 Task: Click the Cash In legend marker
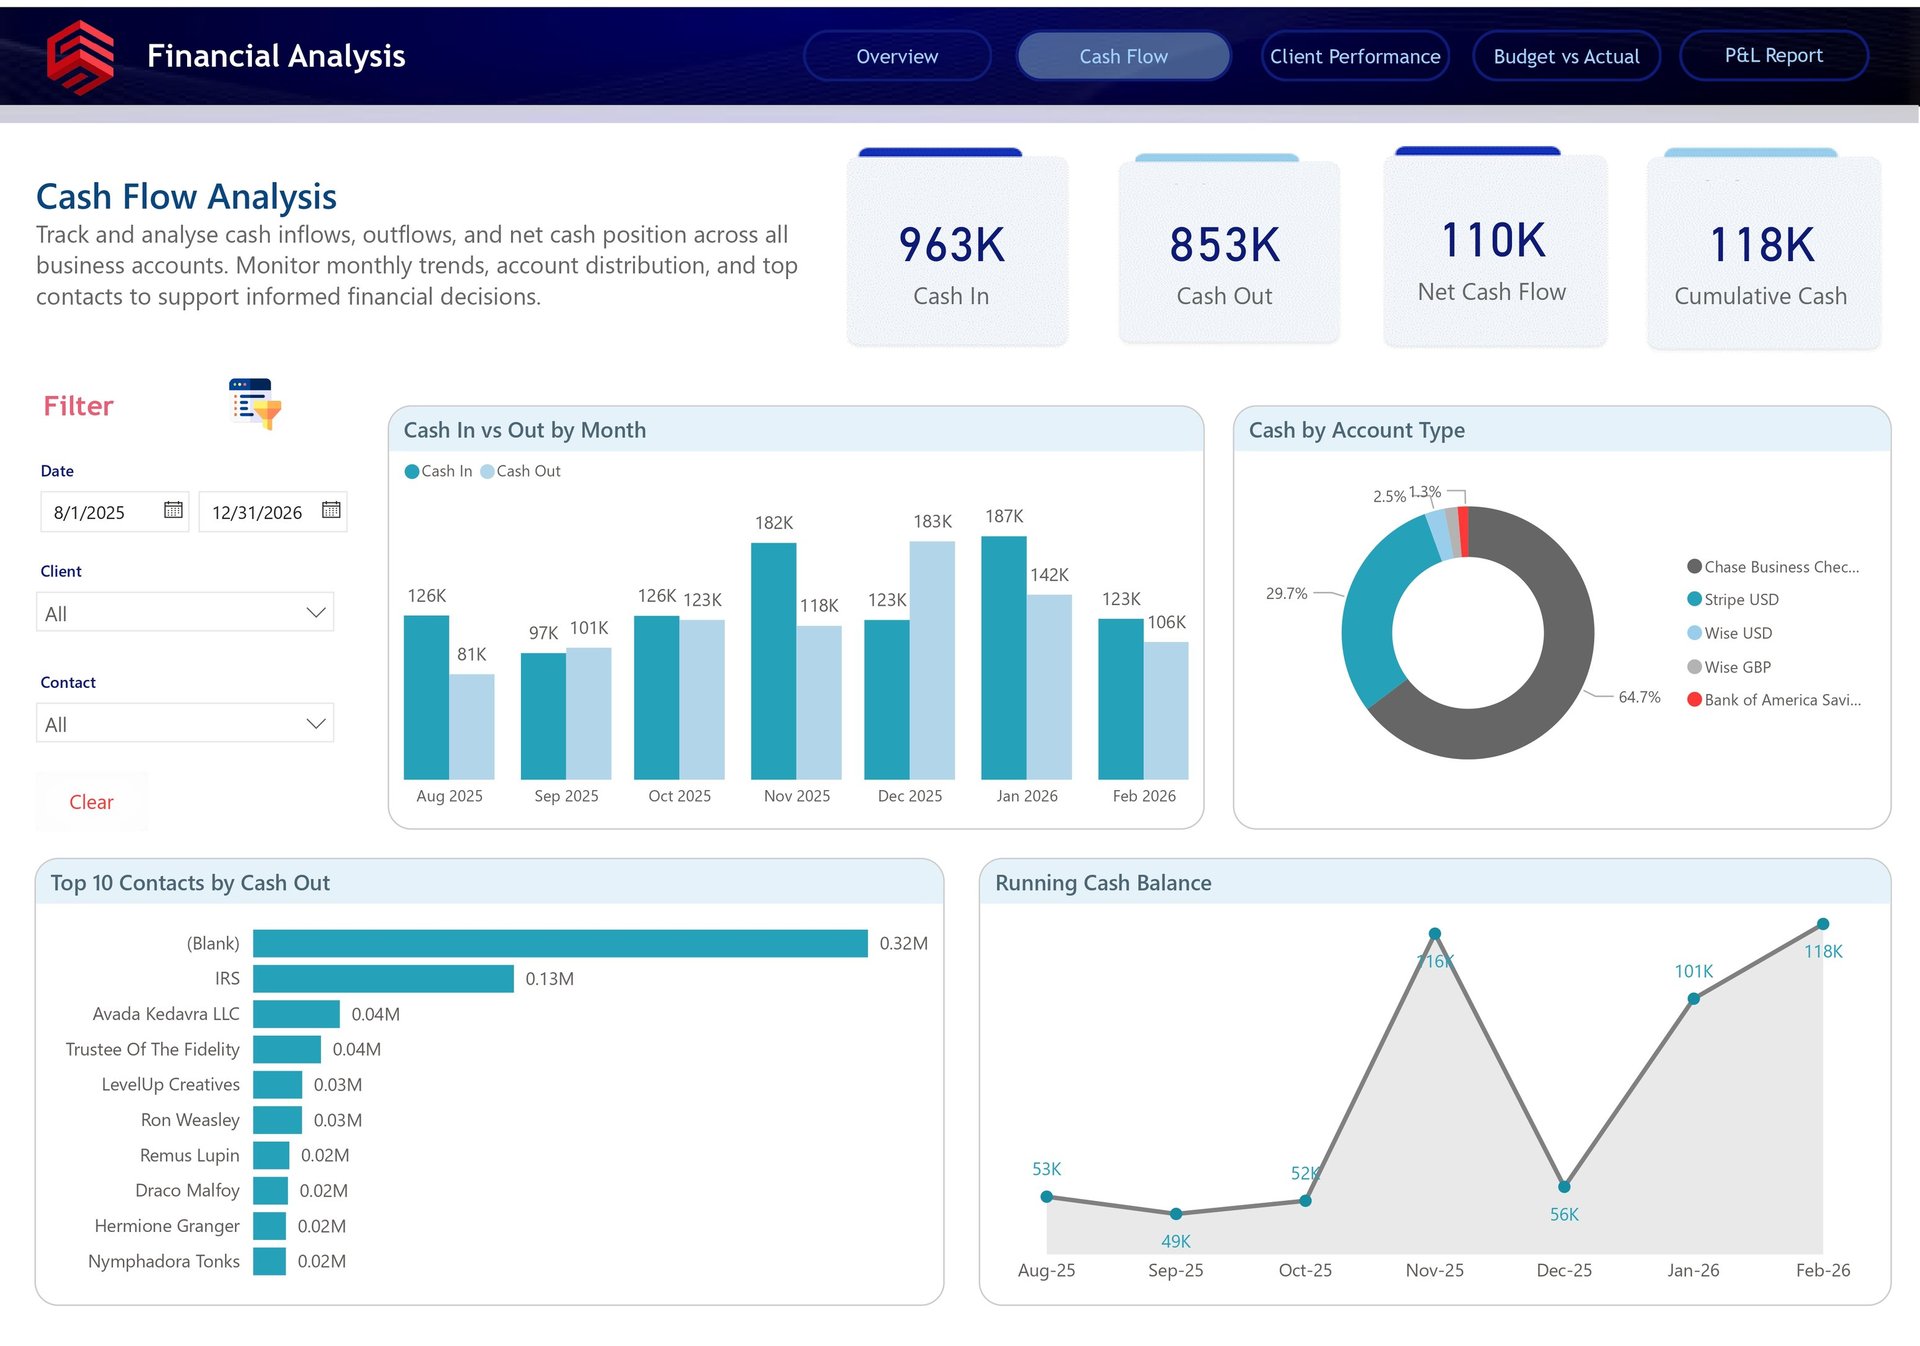coord(411,471)
